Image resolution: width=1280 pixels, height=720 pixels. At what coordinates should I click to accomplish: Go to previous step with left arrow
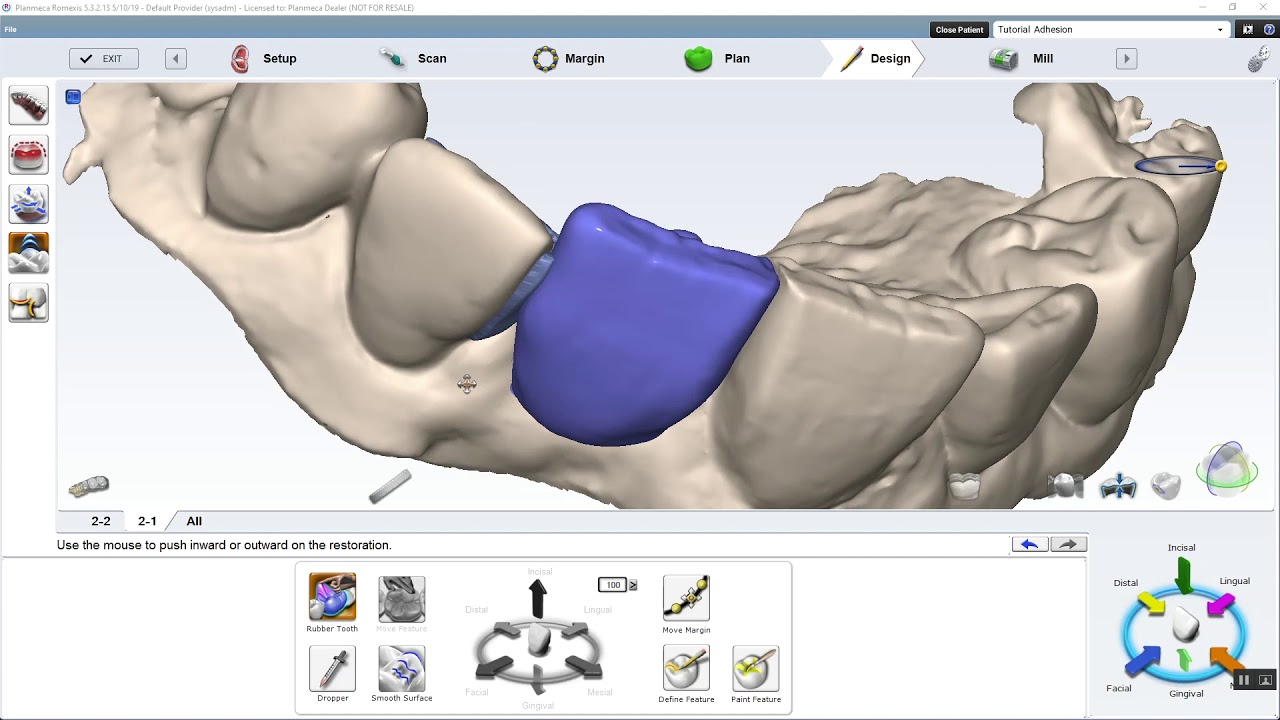pos(176,59)
